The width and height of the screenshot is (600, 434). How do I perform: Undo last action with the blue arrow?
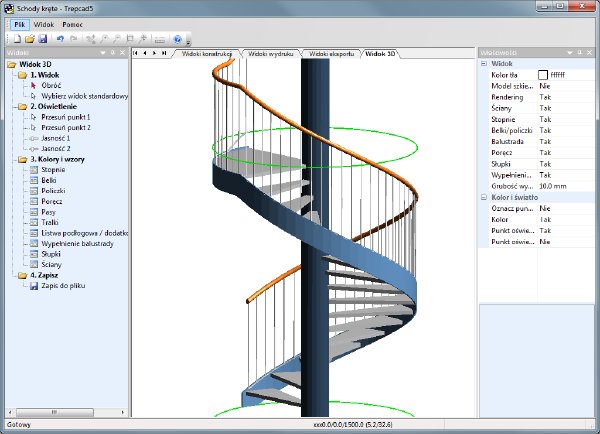pos(60,39)
